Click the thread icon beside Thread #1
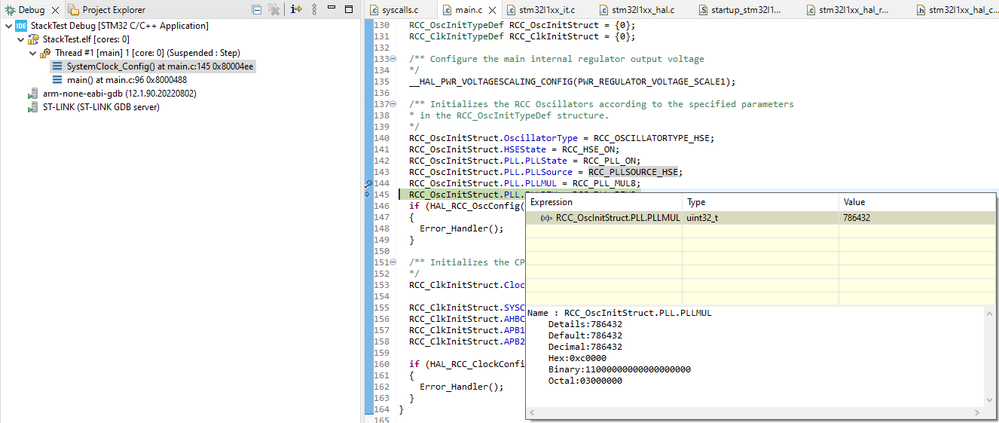Screen dimensions: 999x423 click(x=45, y=53)
